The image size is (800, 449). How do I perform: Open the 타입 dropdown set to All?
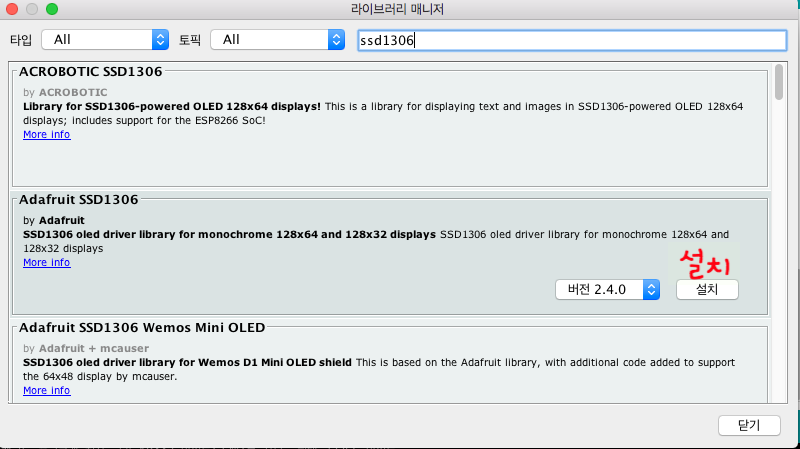(105, 40)
